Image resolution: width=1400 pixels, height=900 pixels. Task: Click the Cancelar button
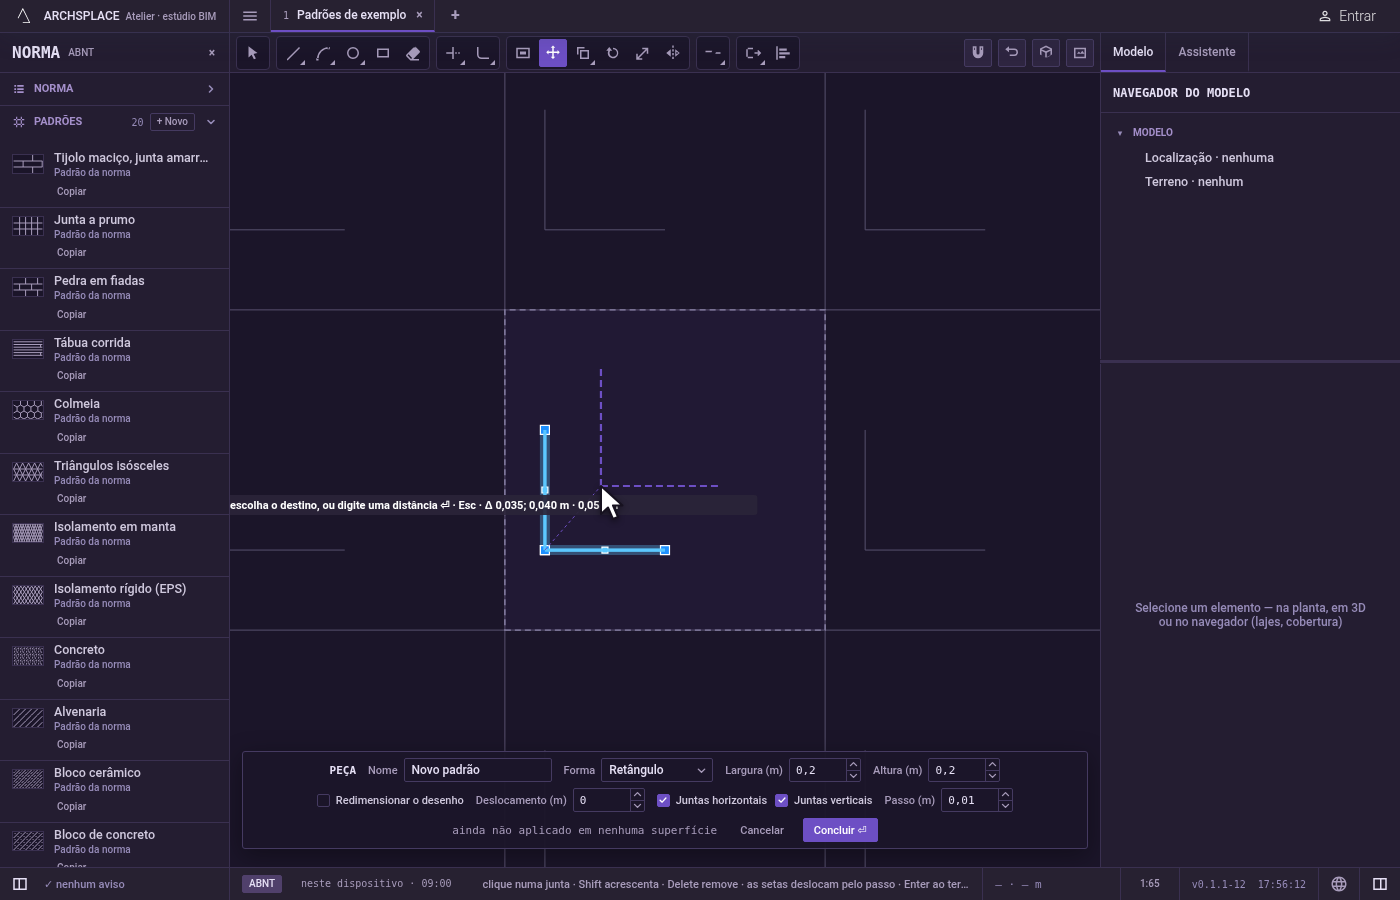762,830
